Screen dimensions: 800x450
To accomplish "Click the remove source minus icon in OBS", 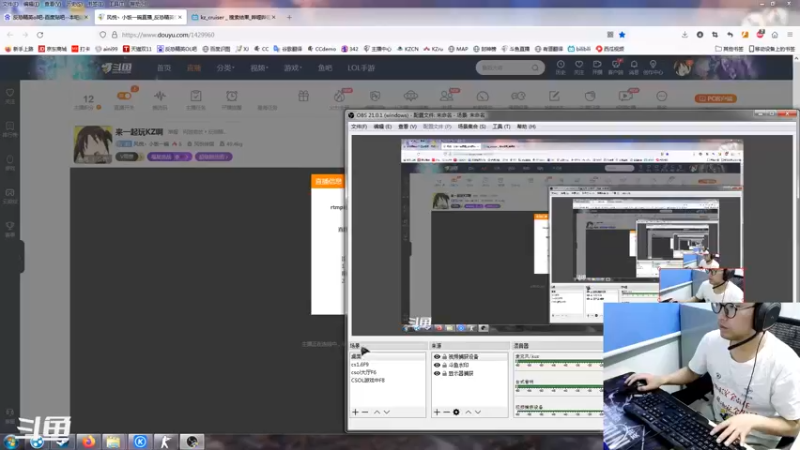I will coord(446,412).
